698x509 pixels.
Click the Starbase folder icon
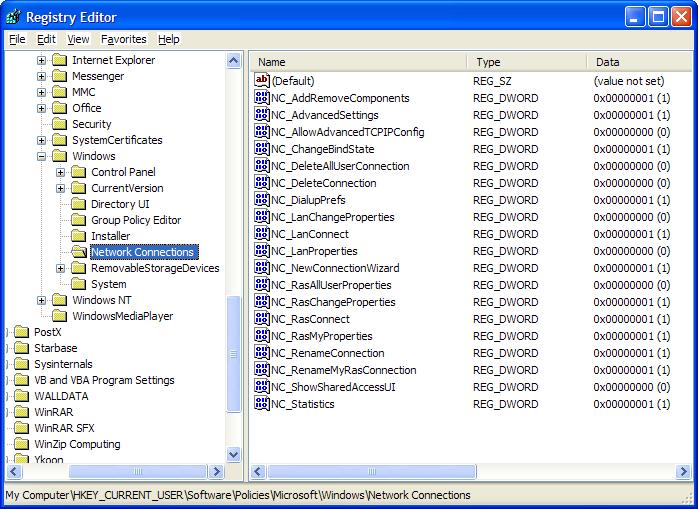[x=21, y=348]
